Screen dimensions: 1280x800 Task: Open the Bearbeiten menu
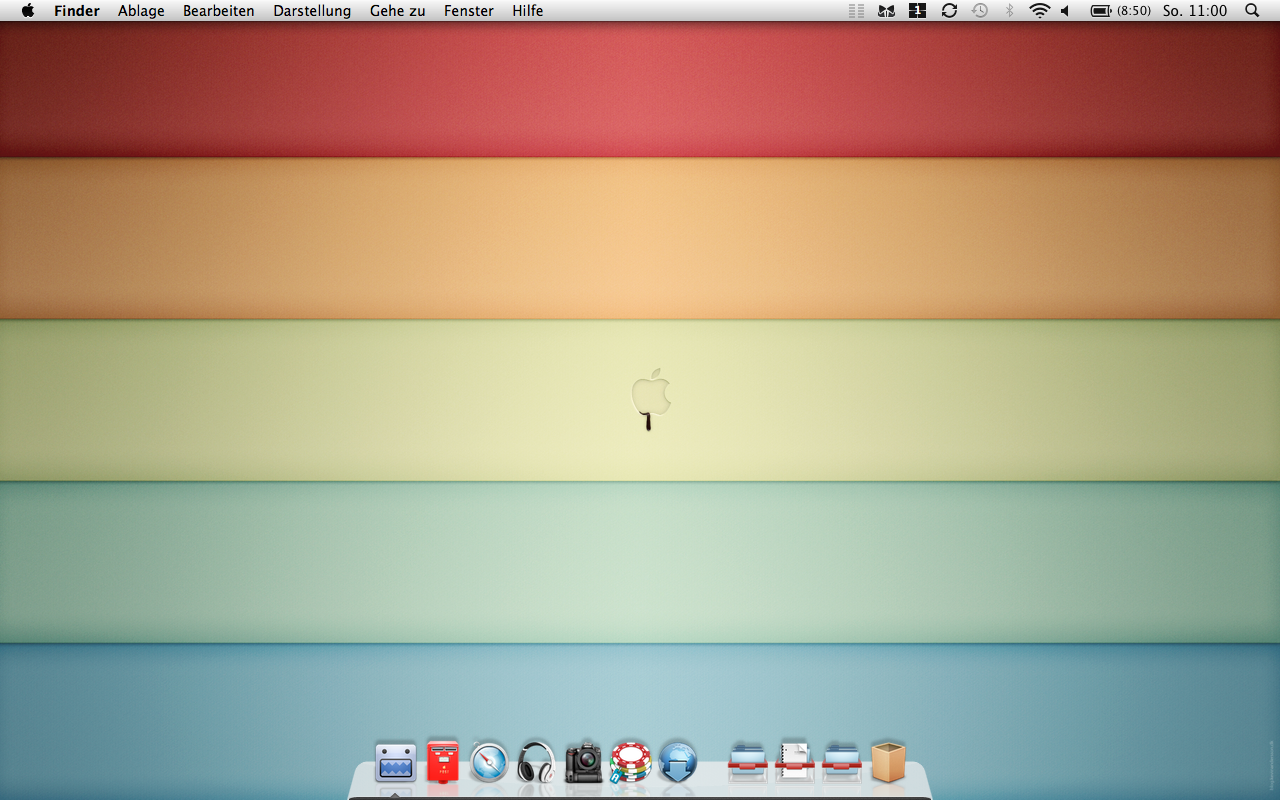(x=219, y=11)
